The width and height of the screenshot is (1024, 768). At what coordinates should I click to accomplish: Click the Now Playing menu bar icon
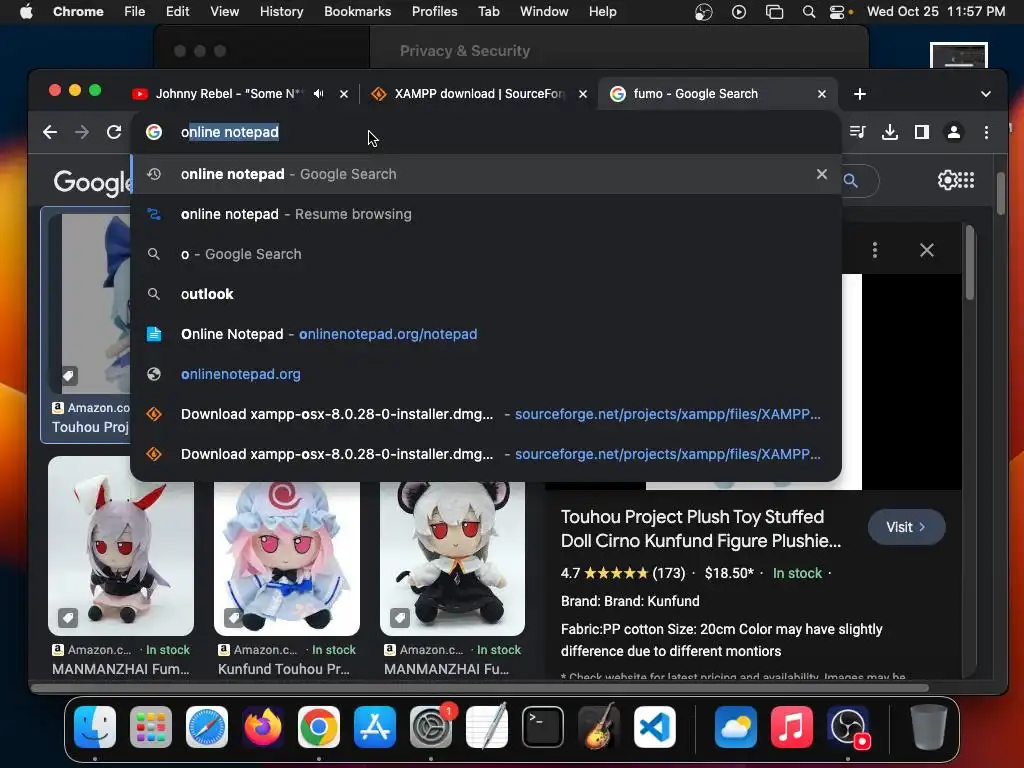pyautogui.click(x=739, y=12)
